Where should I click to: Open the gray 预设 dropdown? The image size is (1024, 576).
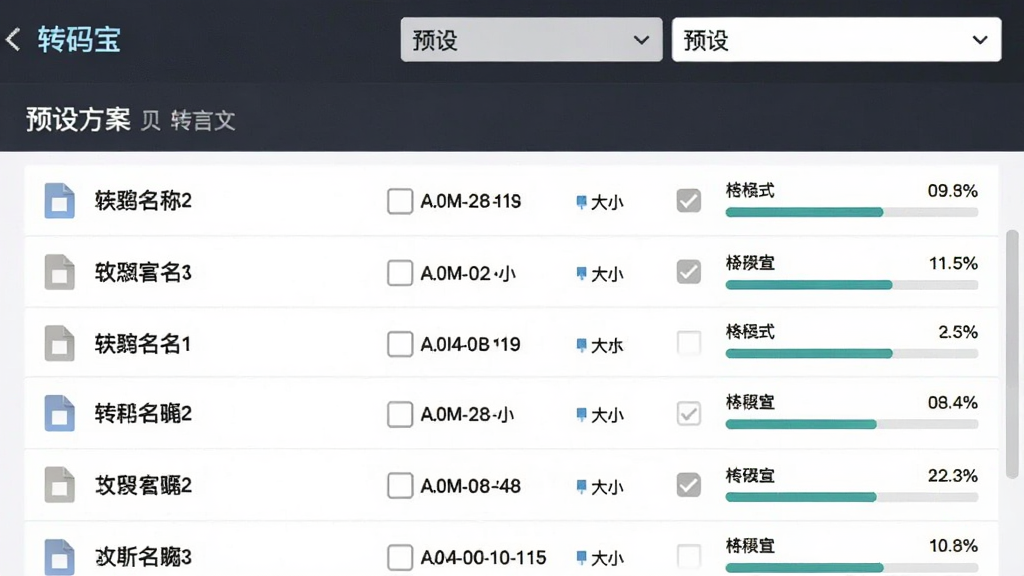click(531, 40)
